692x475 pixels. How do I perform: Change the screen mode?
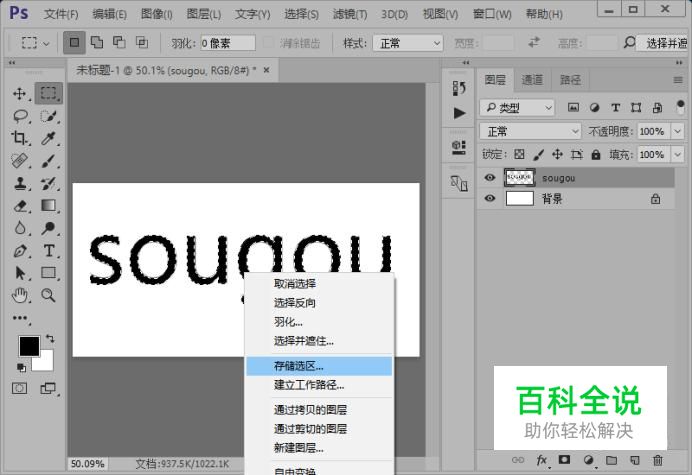pos(49,388)
